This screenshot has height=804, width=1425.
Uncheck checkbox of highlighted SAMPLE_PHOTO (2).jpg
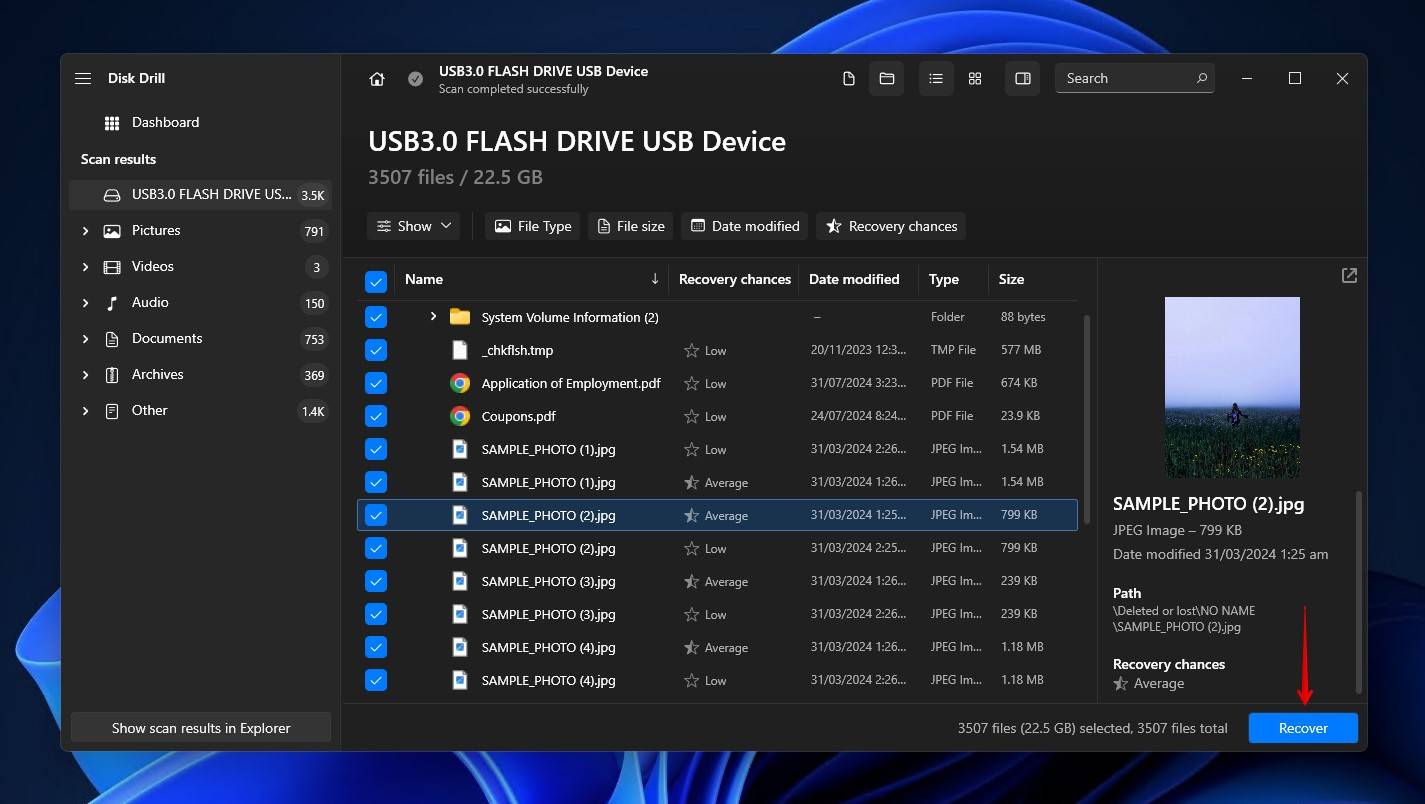[x=376, y=515]
